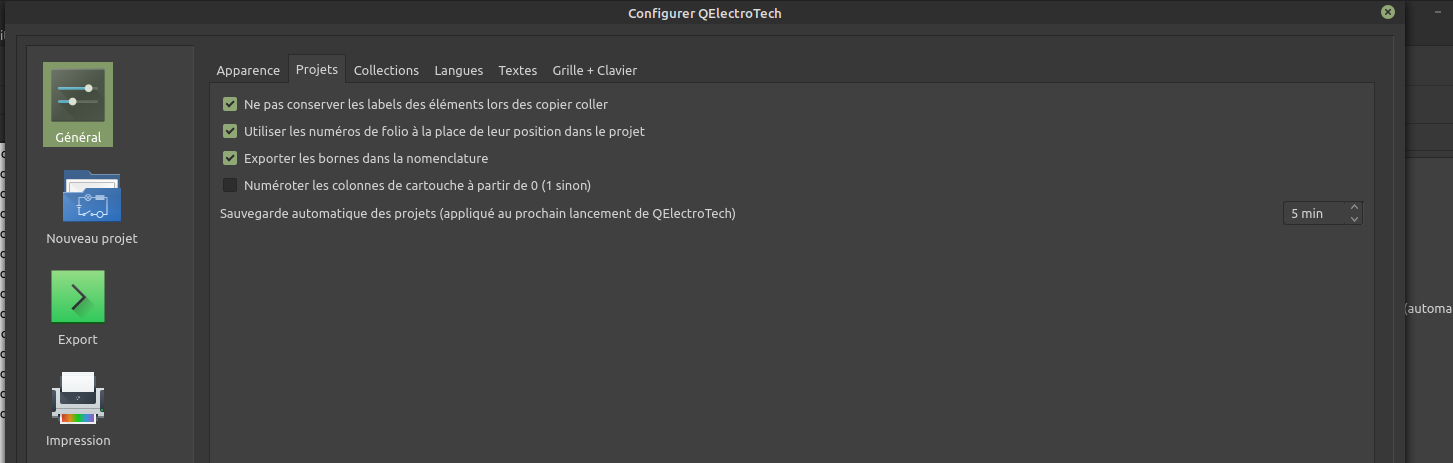This screenshot has height=463, width=1453.
Task: Uncheck 'Utiliser les numéros de folio' option
Action: click(230, 131)
